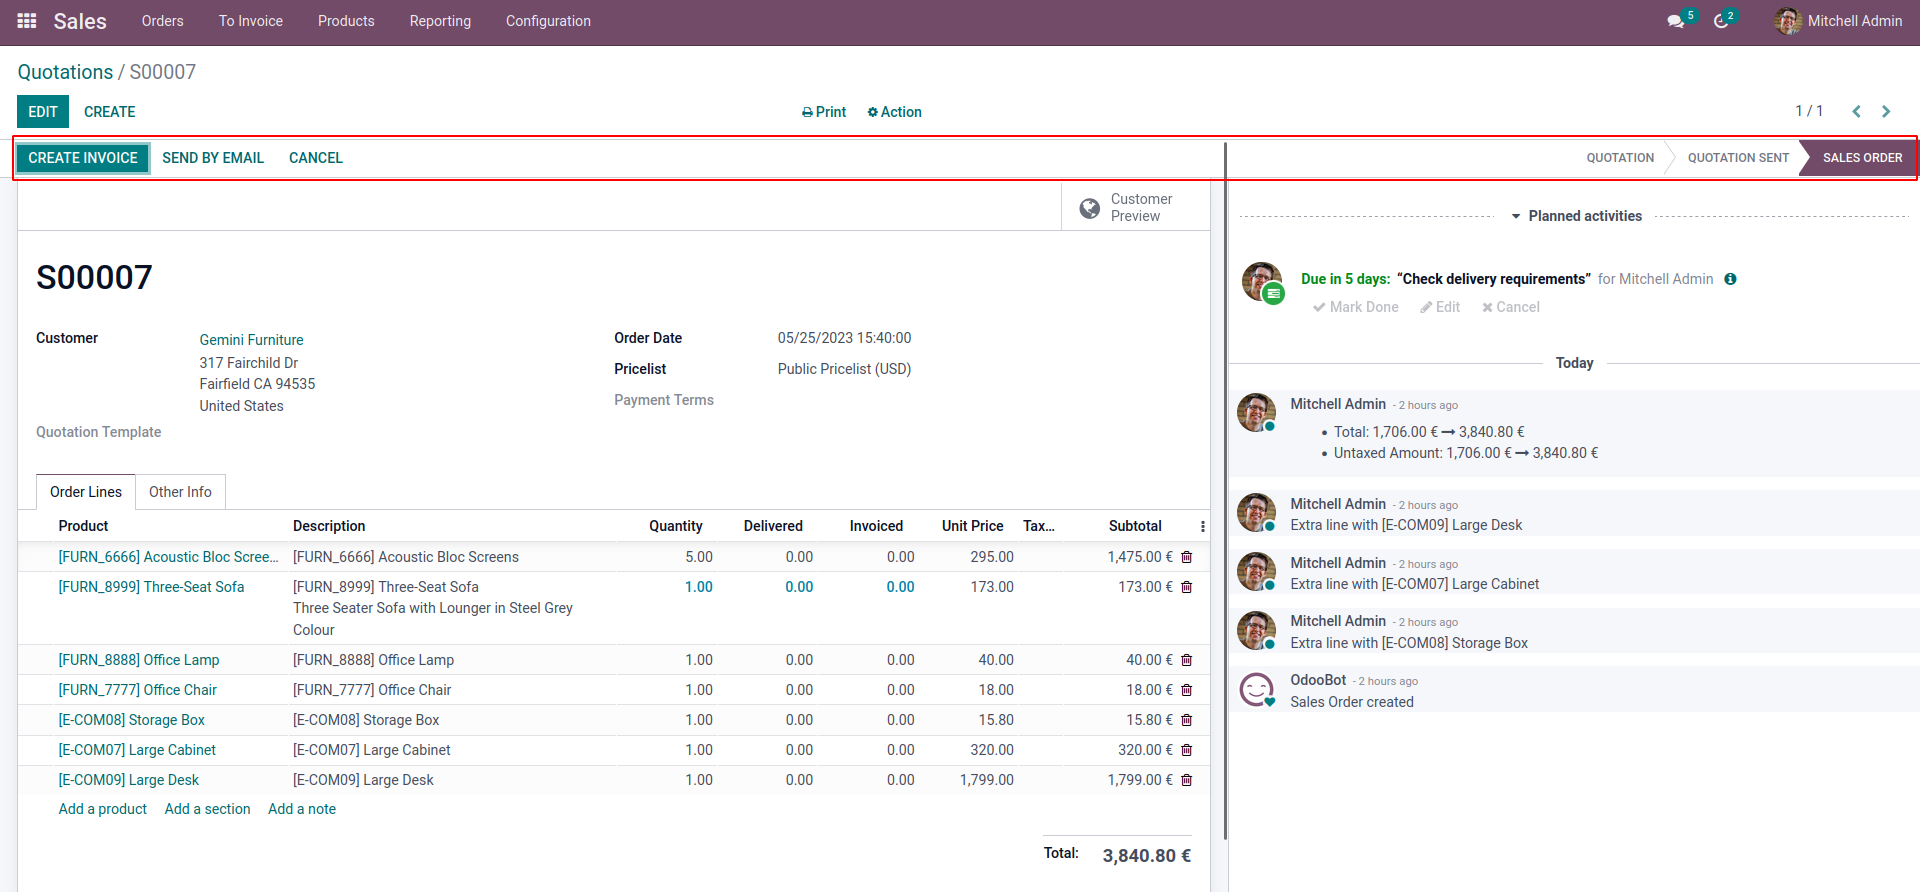Viewport: 1920px width, 892px height.
Task: Select the Quotation Sent status stage
Action: coord(1737,158)
